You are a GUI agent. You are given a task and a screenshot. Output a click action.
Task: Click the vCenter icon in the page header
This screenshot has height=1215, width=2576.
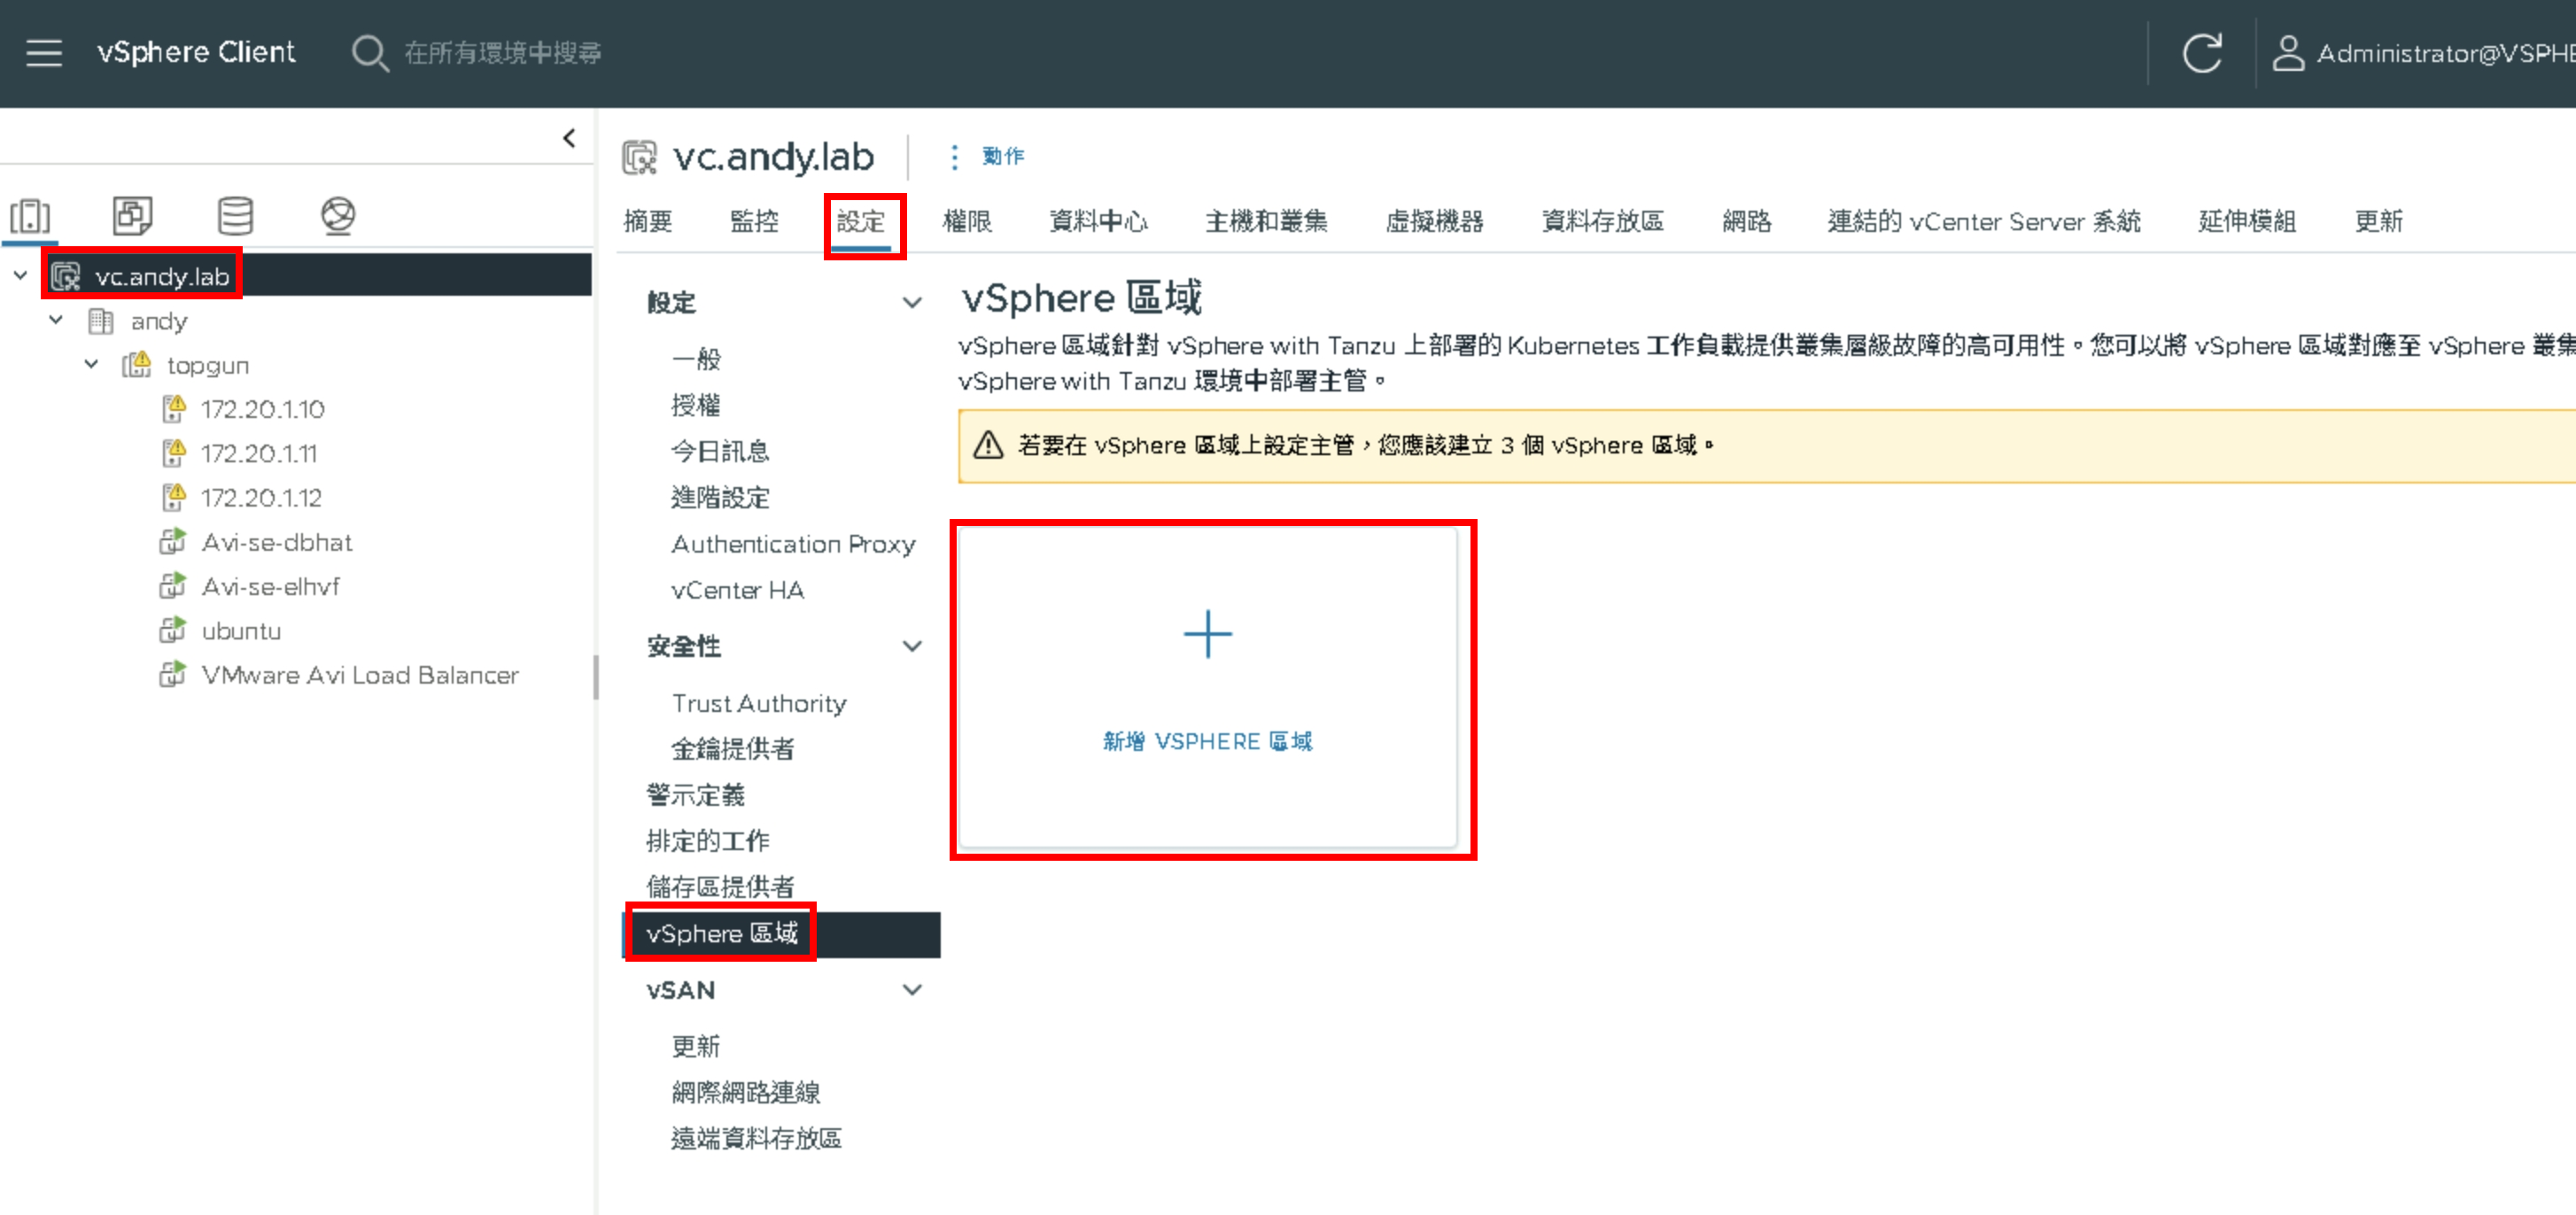640,157
